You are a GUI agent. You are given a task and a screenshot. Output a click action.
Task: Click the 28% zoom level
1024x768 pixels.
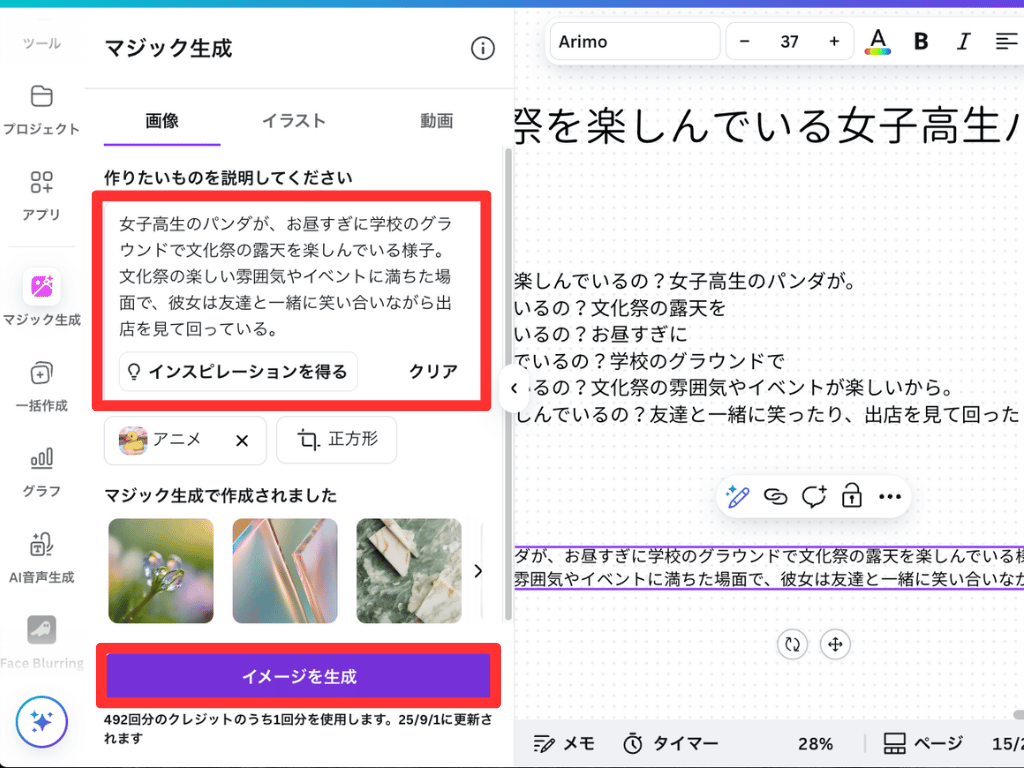[815, 743]
